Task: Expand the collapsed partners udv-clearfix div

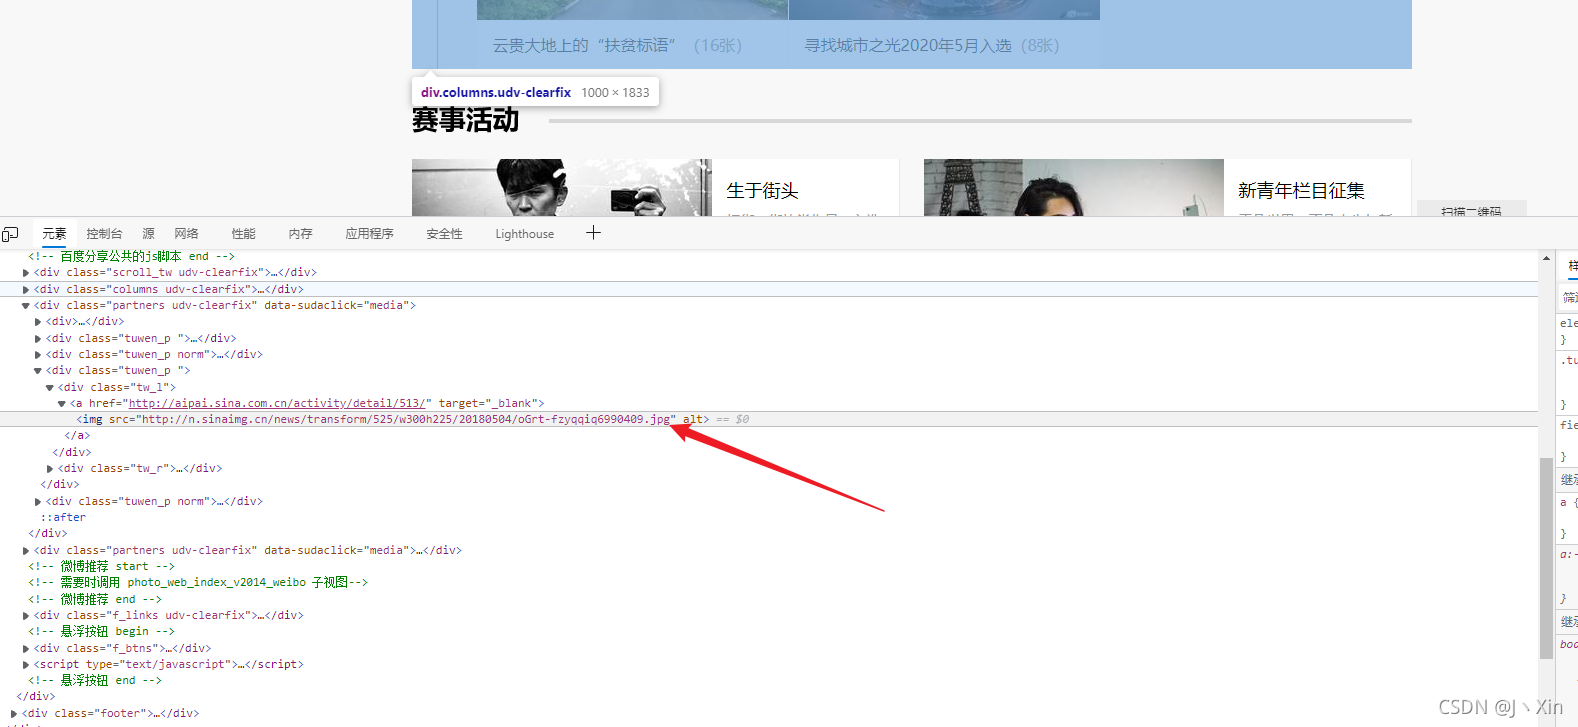Action: point(26,550)
